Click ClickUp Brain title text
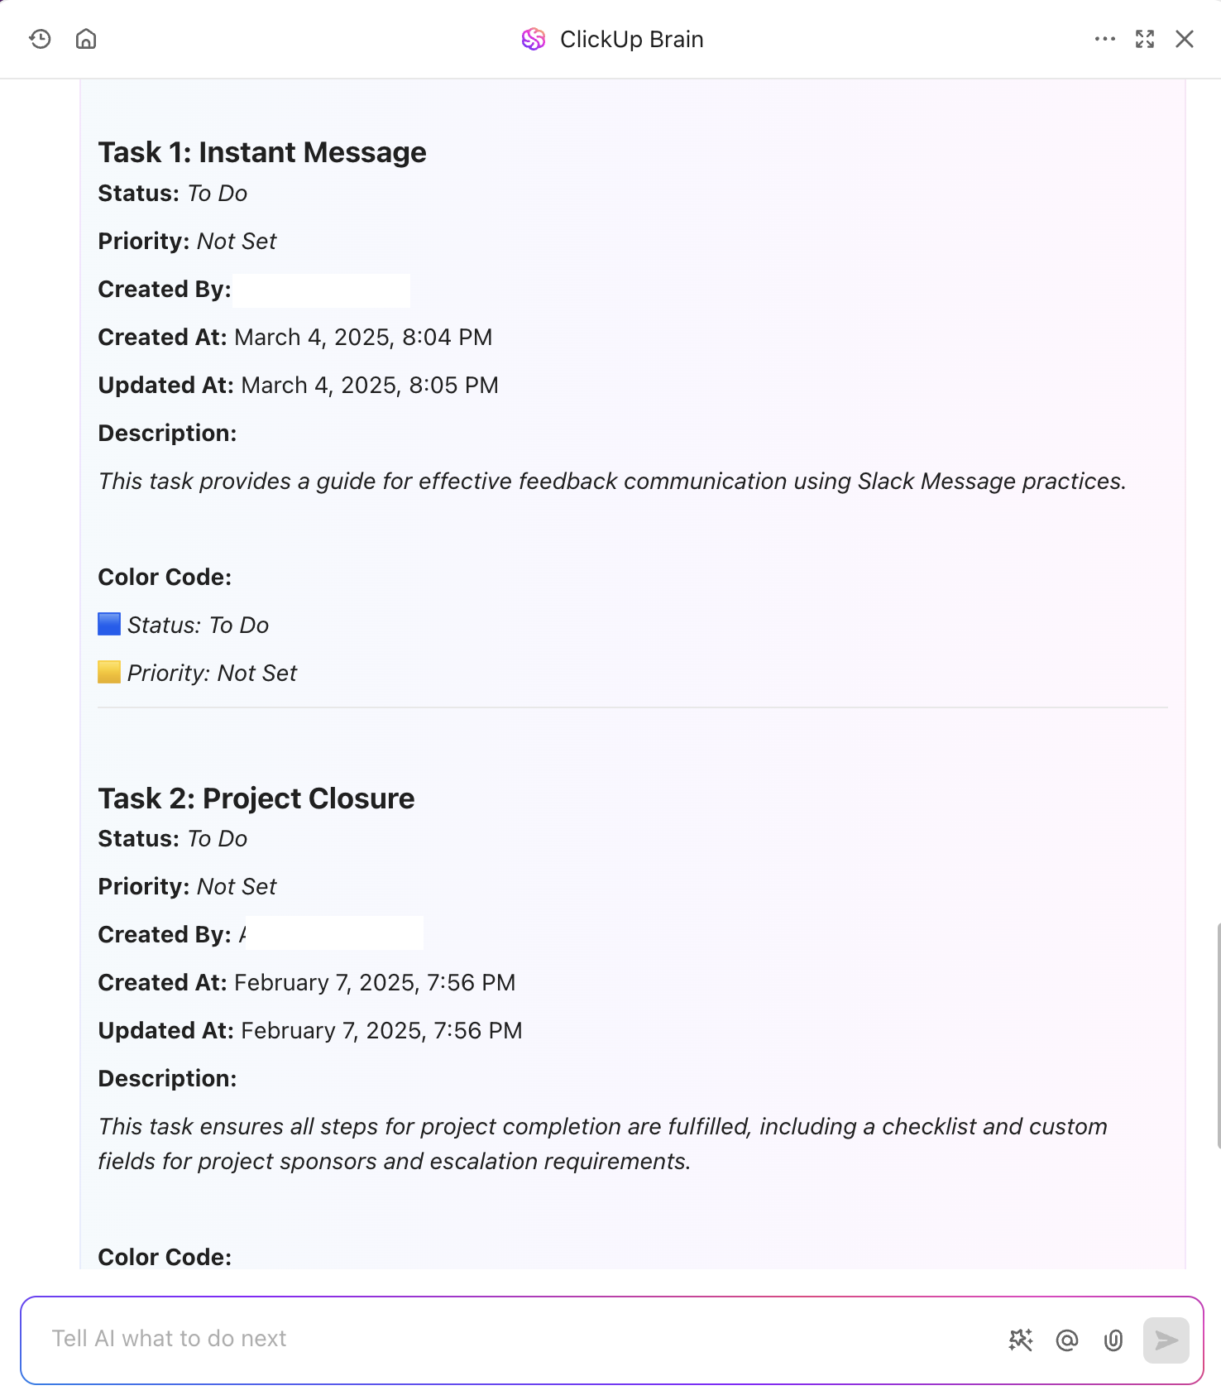1221x1400 pixels. pyautogui.click(x=631, y=39)
